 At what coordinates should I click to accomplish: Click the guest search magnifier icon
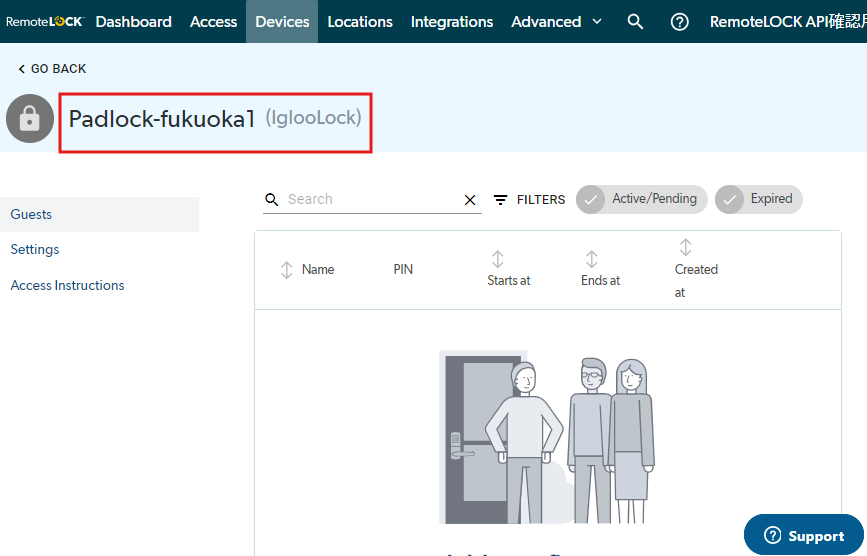pos(271,200)
